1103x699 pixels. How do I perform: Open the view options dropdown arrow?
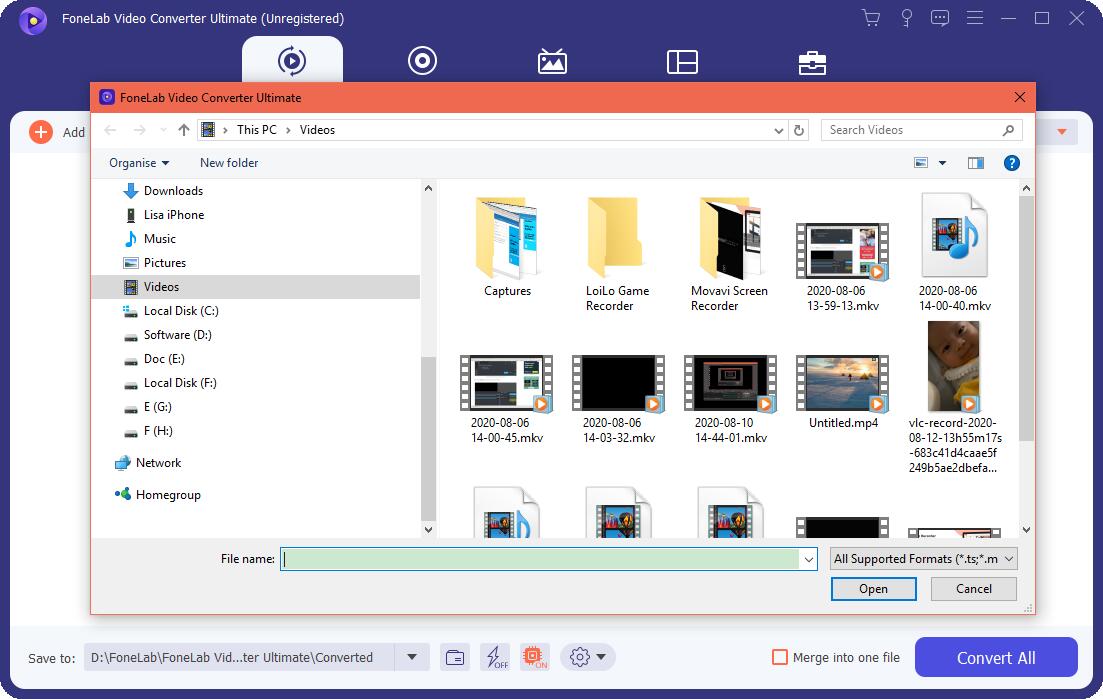coord(943,163)
